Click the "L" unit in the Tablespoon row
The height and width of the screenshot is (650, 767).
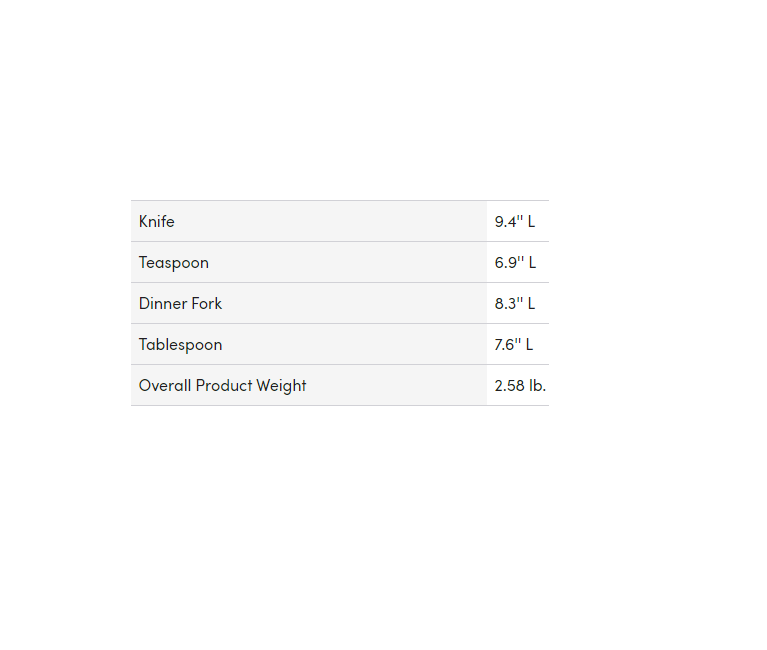(x=529, y=345)
